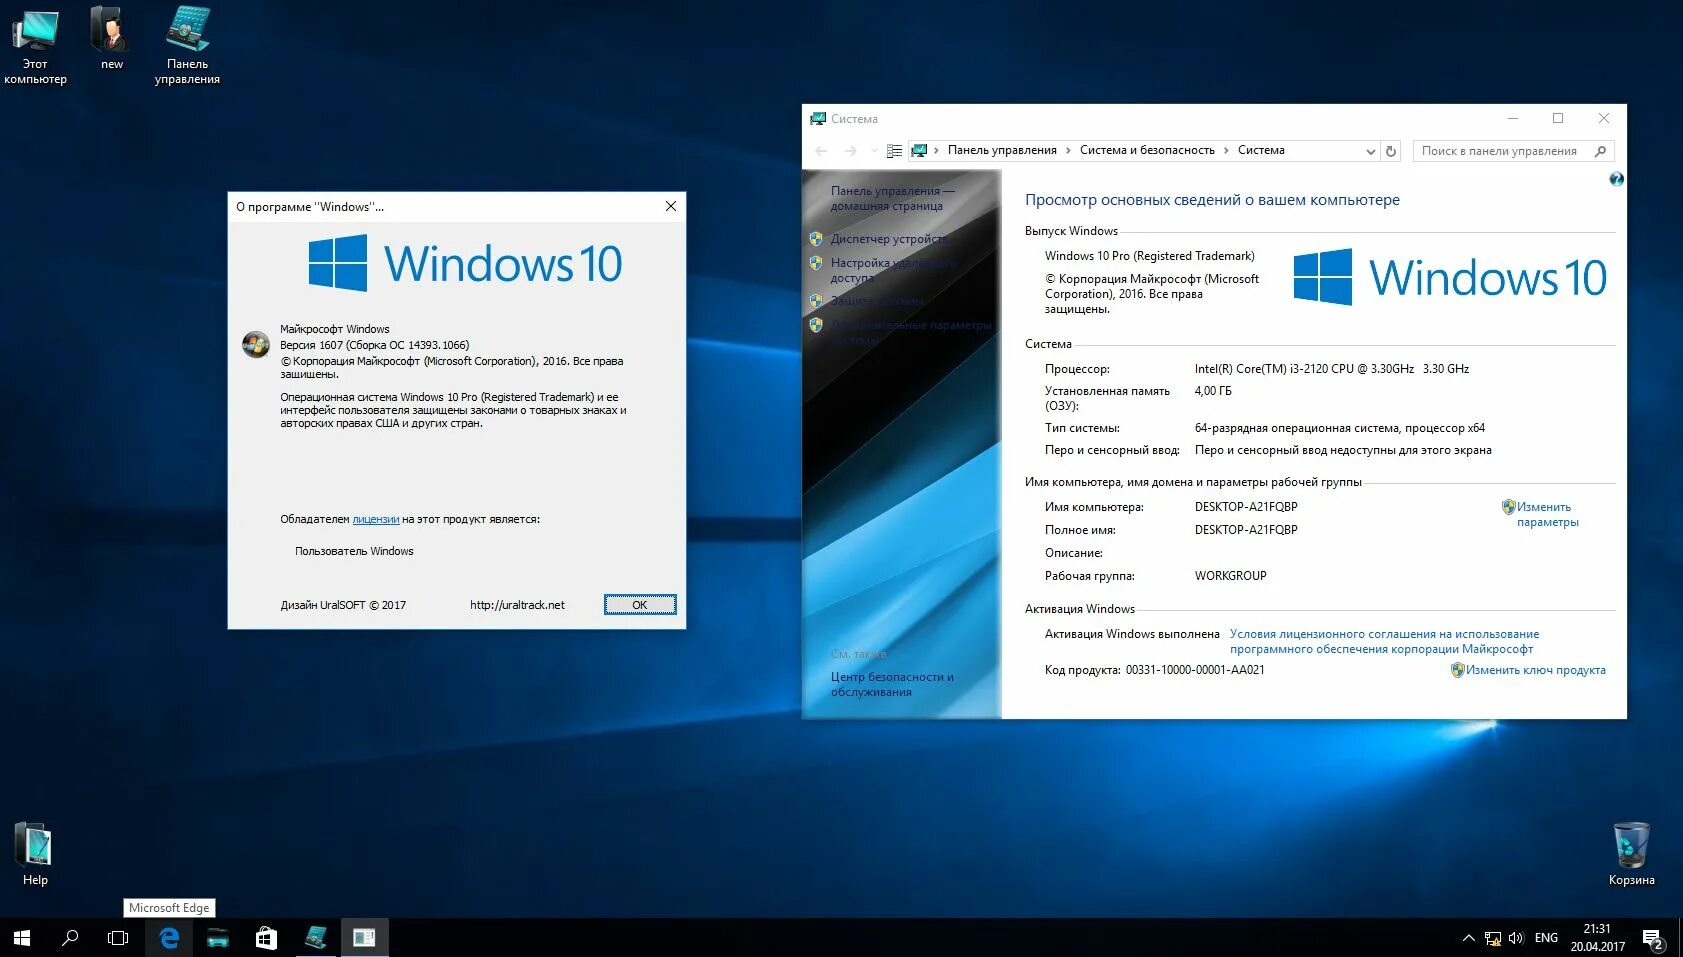
Task: Open the 'Корзина' recycle bin icon
Action: [1631, 854]
